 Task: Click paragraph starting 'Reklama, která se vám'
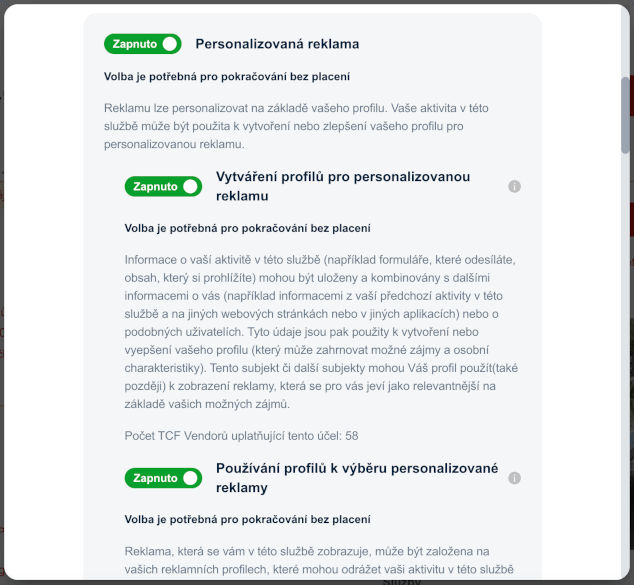coord(319,560)
